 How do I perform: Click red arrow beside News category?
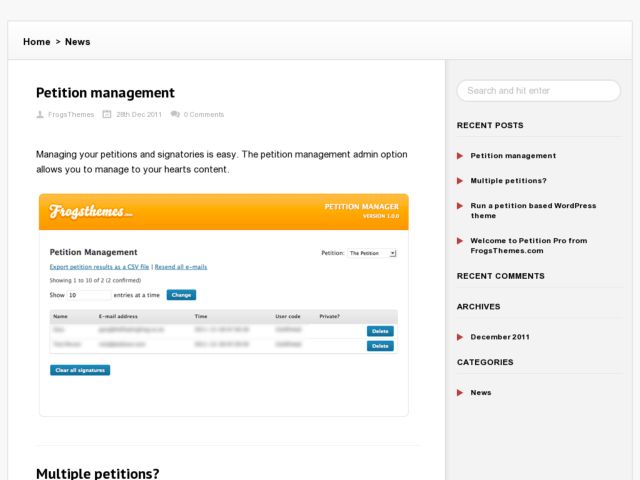[x=460, y=393]
